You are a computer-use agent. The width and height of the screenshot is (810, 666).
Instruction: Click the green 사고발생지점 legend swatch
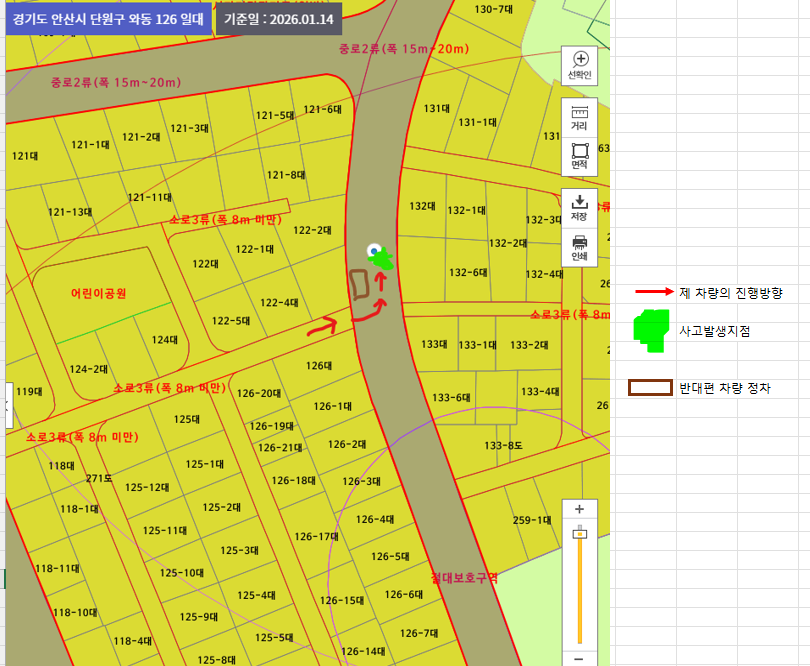pyautogui.click(x=651, y=330)
